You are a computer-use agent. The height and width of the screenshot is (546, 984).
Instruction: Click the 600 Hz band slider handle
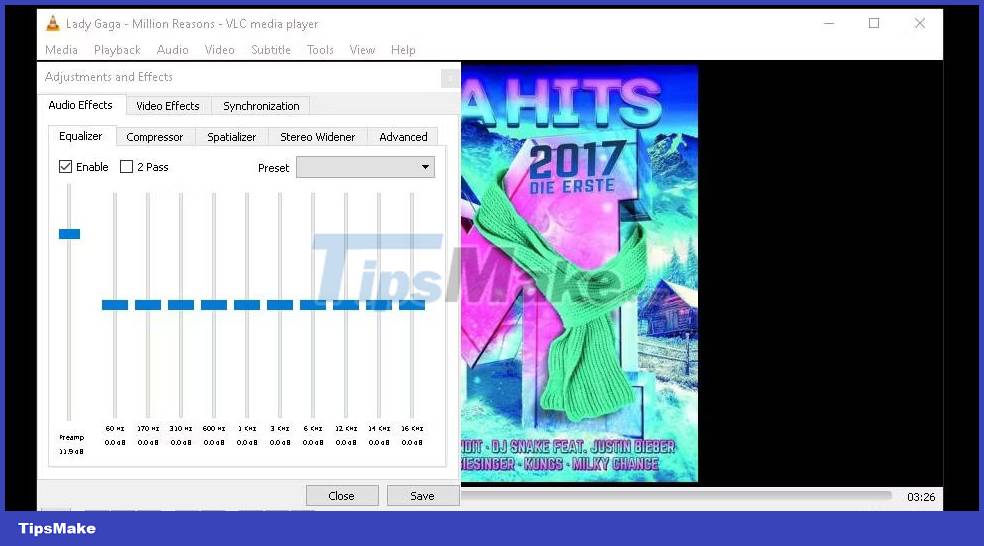(214, 305)
